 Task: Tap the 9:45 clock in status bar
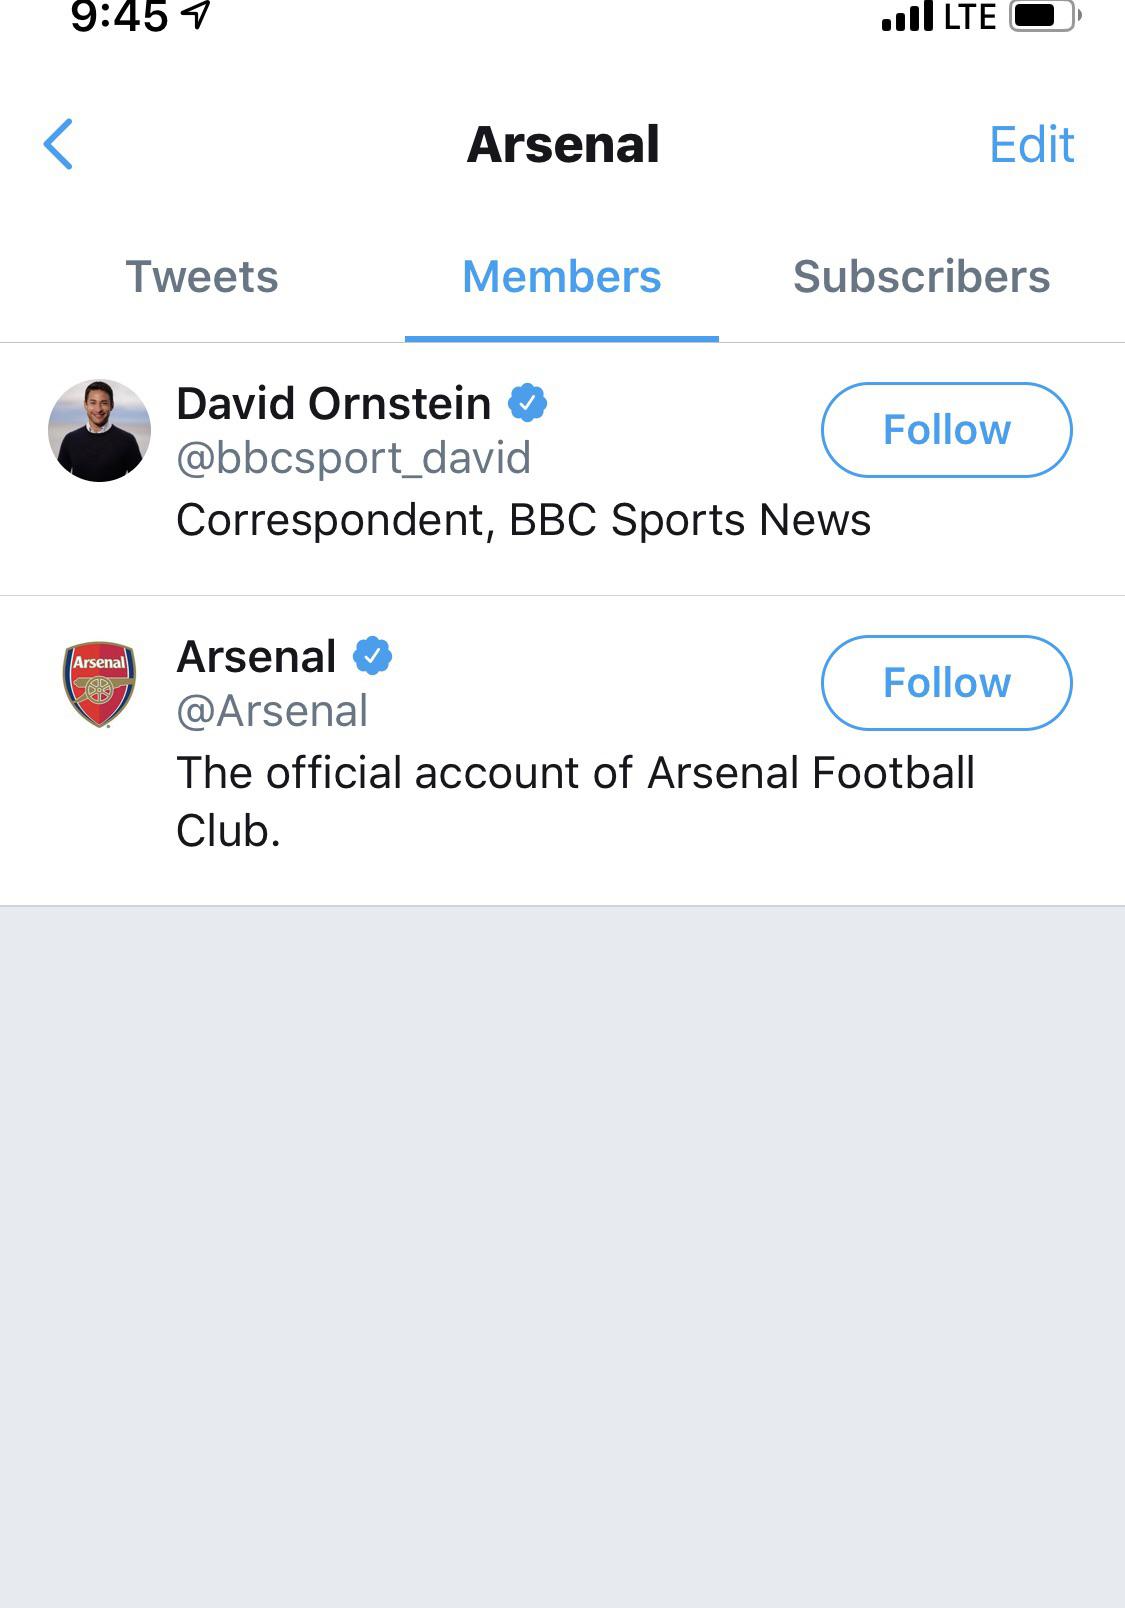point(119,16)
